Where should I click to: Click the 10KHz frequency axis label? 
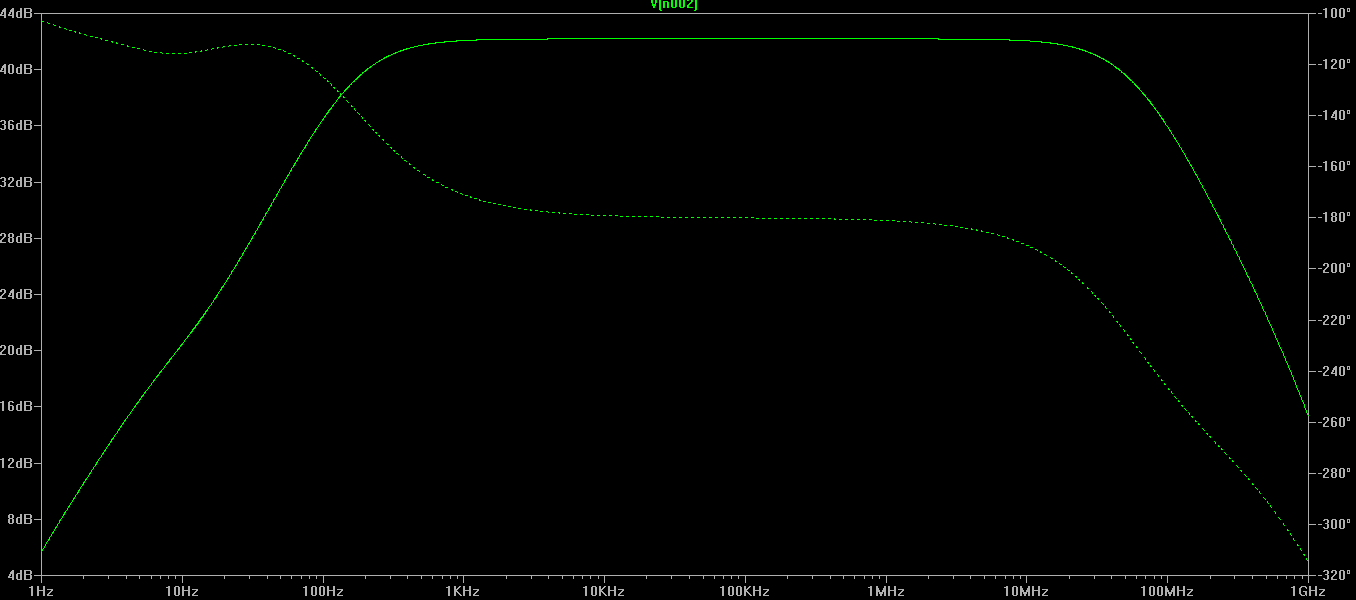pyautogui.click(x=604, y=592)
